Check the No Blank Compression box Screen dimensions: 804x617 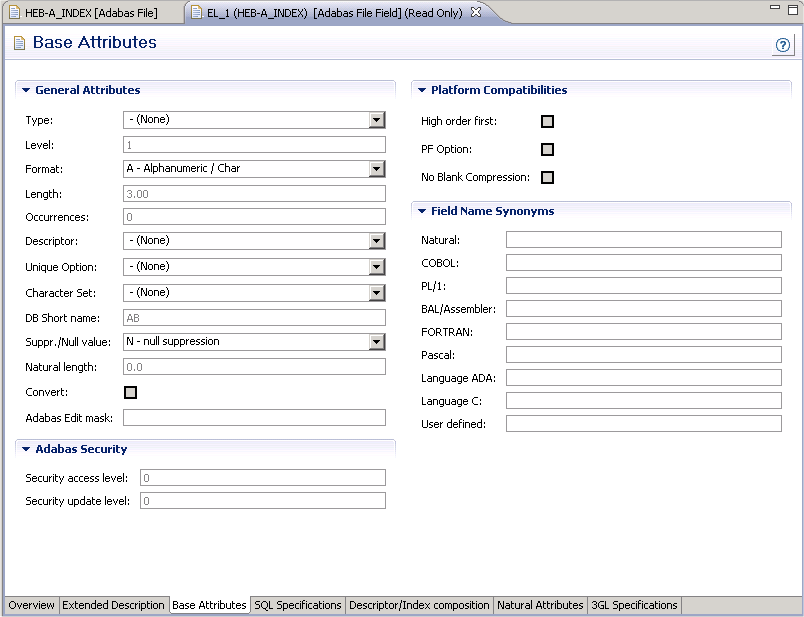click(x=547, y=178)
